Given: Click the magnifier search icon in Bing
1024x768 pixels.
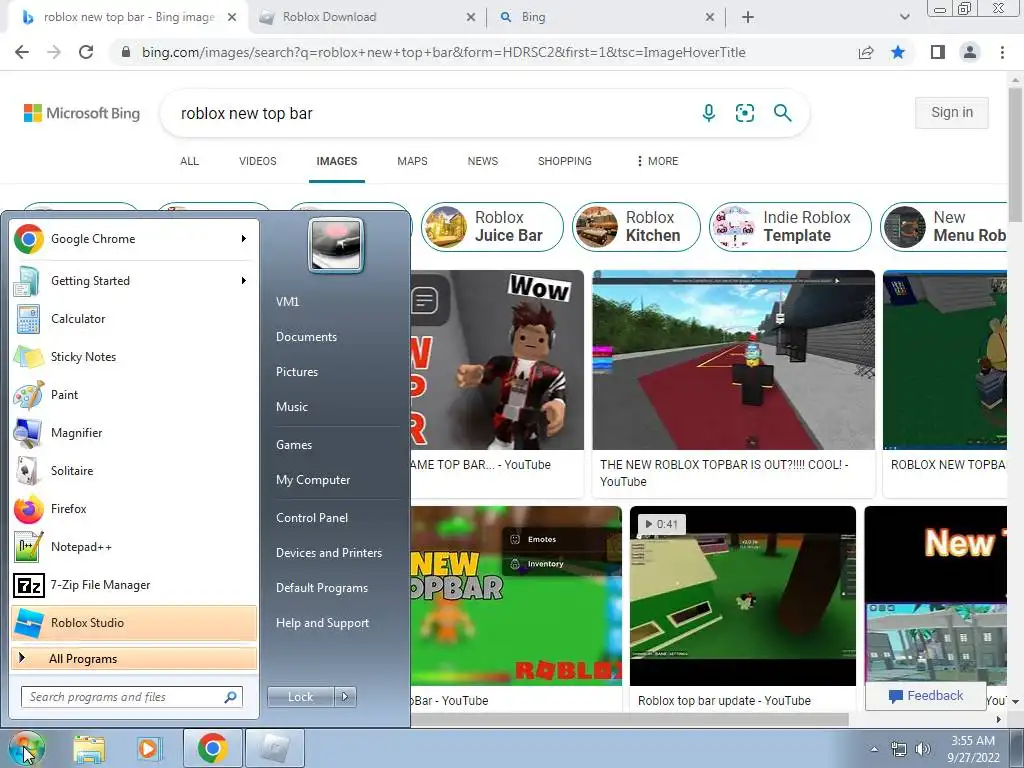Looking at the screenshot, I should pos(782,113).
